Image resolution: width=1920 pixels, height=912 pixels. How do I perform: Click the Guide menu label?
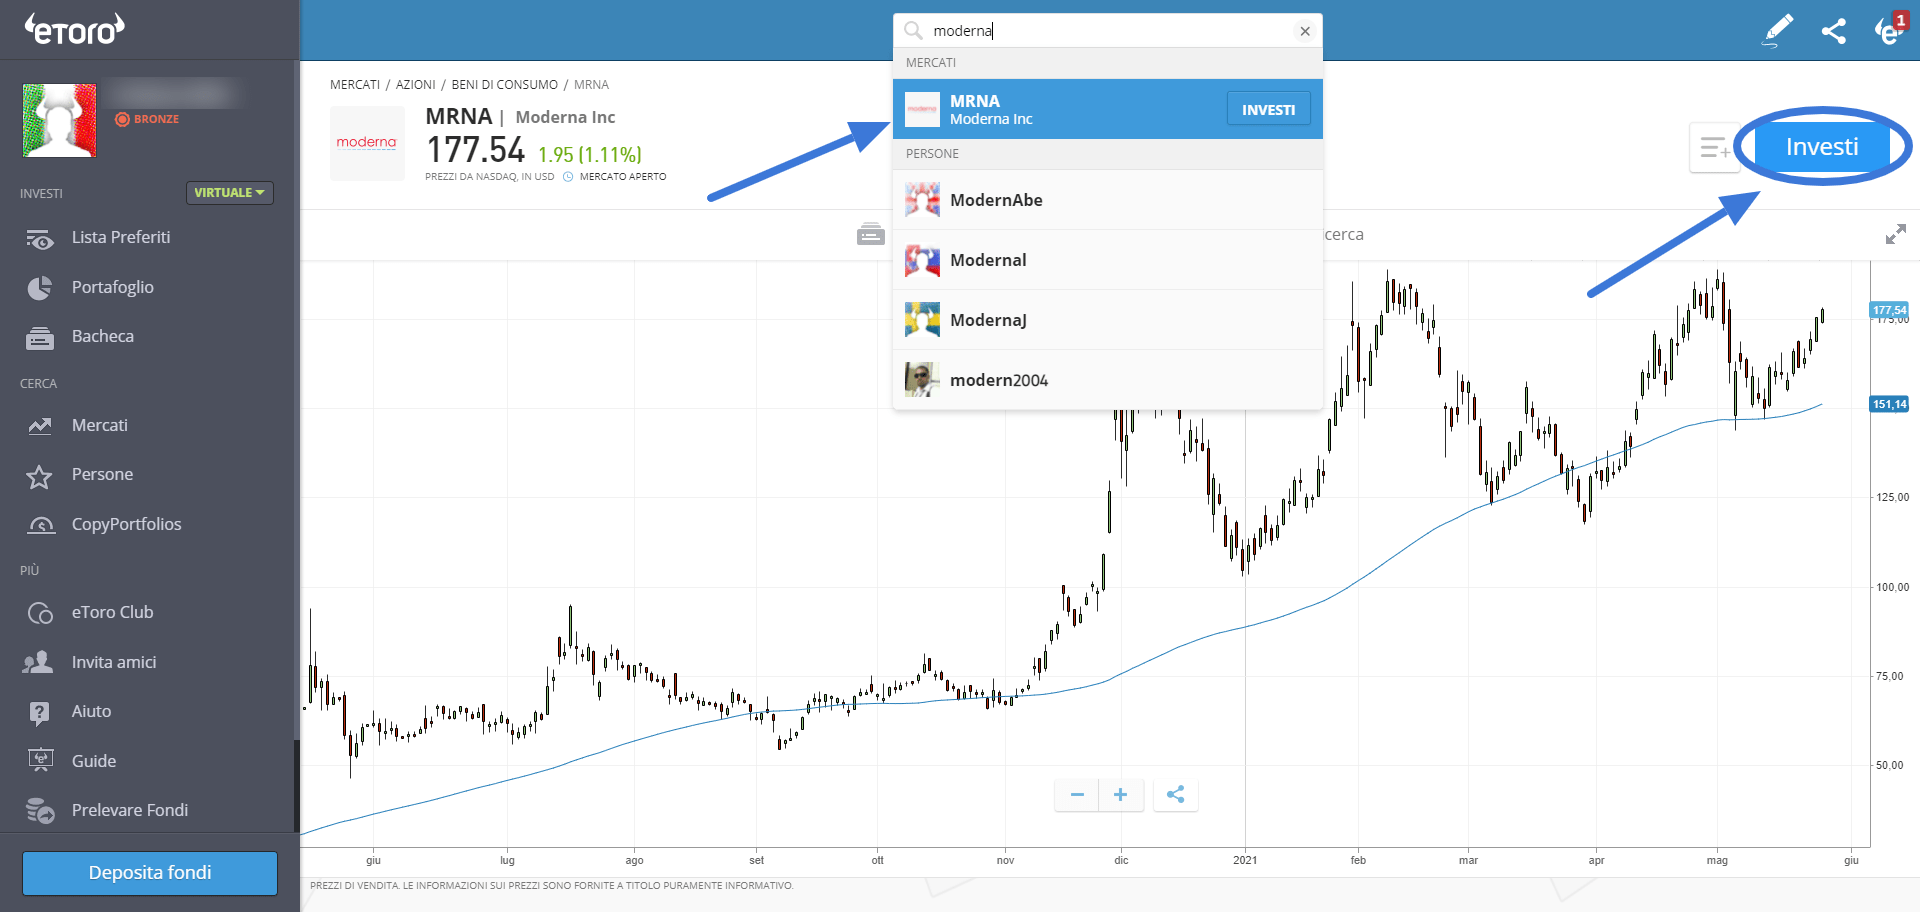pos(94,761)
